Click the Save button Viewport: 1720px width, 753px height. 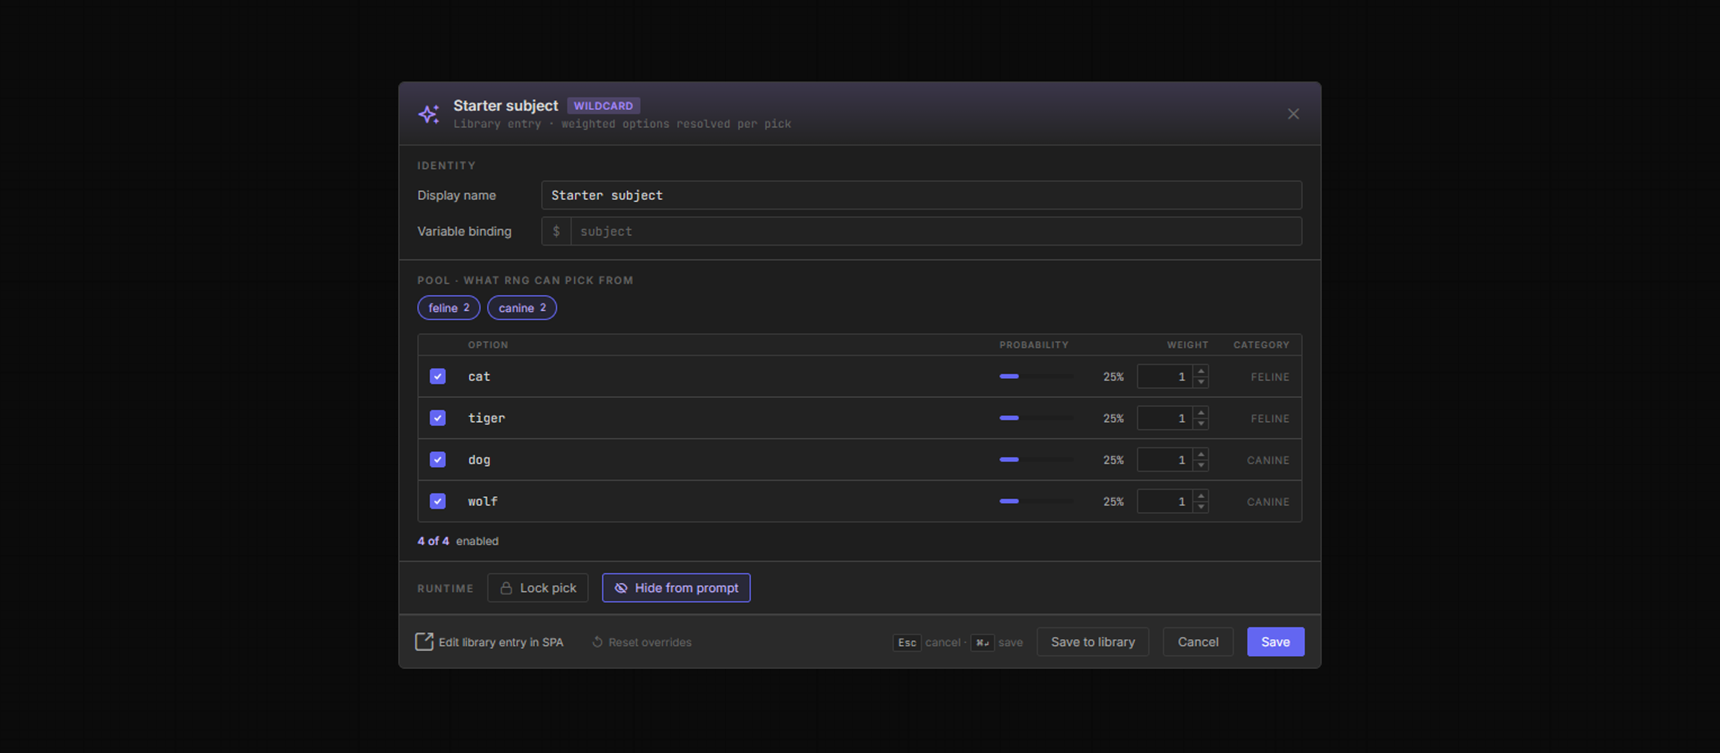[1275, 642]
